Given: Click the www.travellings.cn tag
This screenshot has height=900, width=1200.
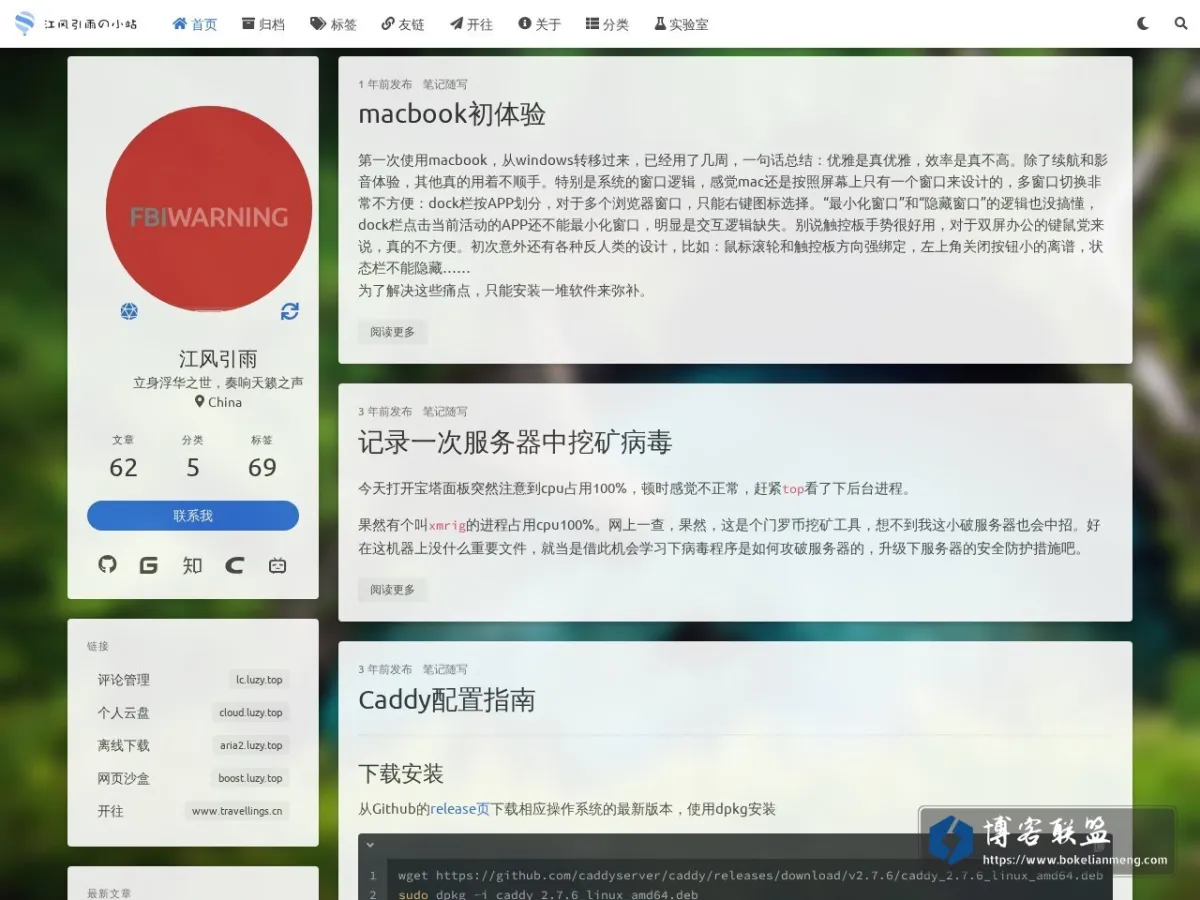Looking at the screenshot, I should [237, 811].
